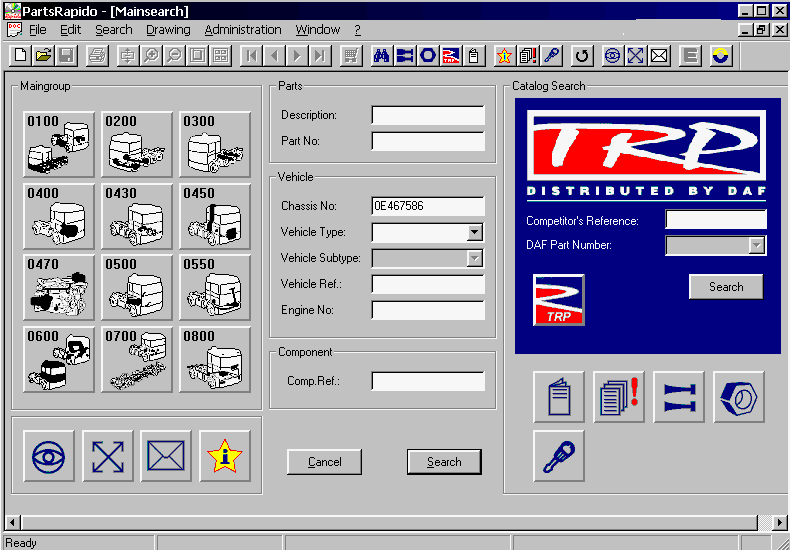The height and width of the screenshot is (550, 790).
Task: Click the TRP toolbar icon
Action: [451, 55]
